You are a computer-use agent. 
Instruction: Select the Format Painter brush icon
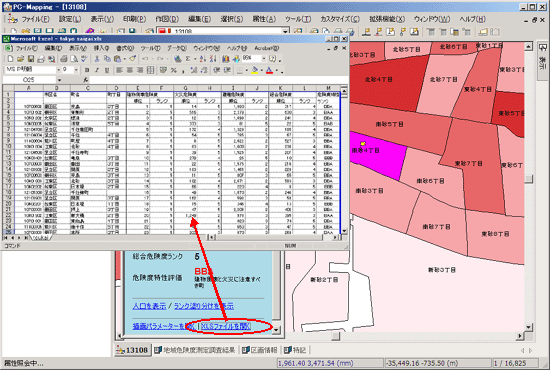(x=132, y=59)
